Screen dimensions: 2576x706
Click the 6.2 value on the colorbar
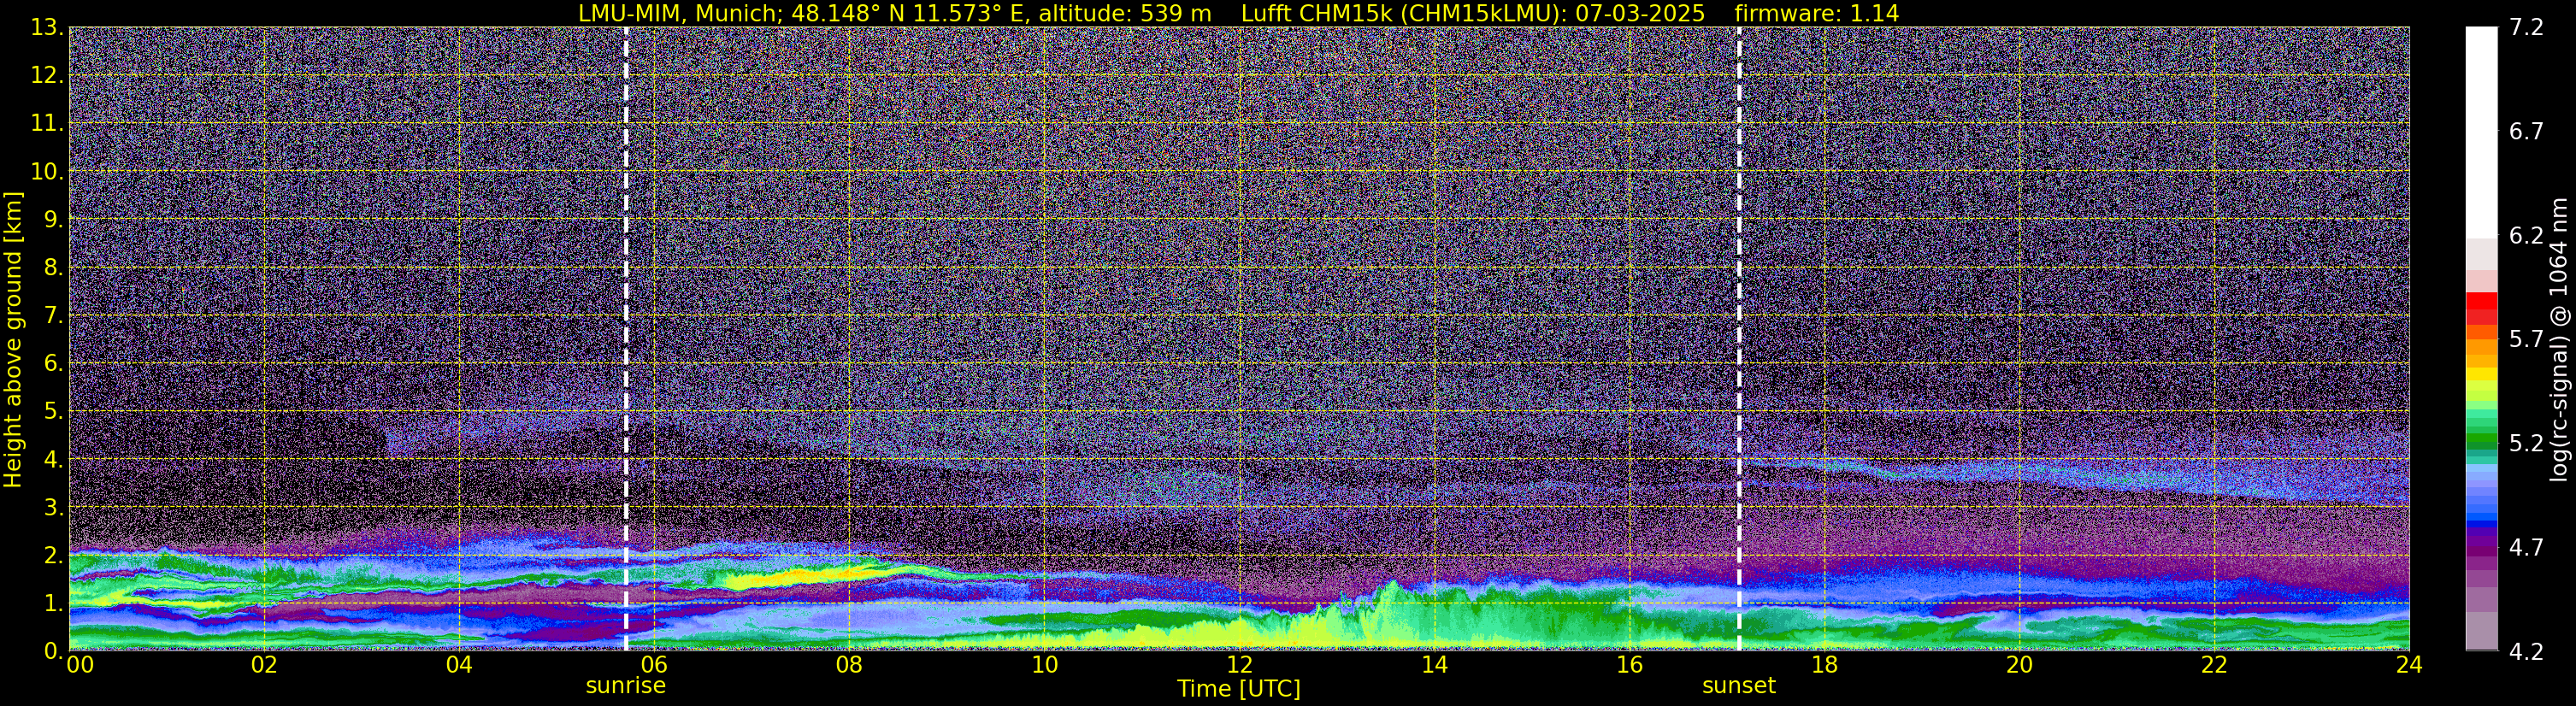tap(2527, 235)
